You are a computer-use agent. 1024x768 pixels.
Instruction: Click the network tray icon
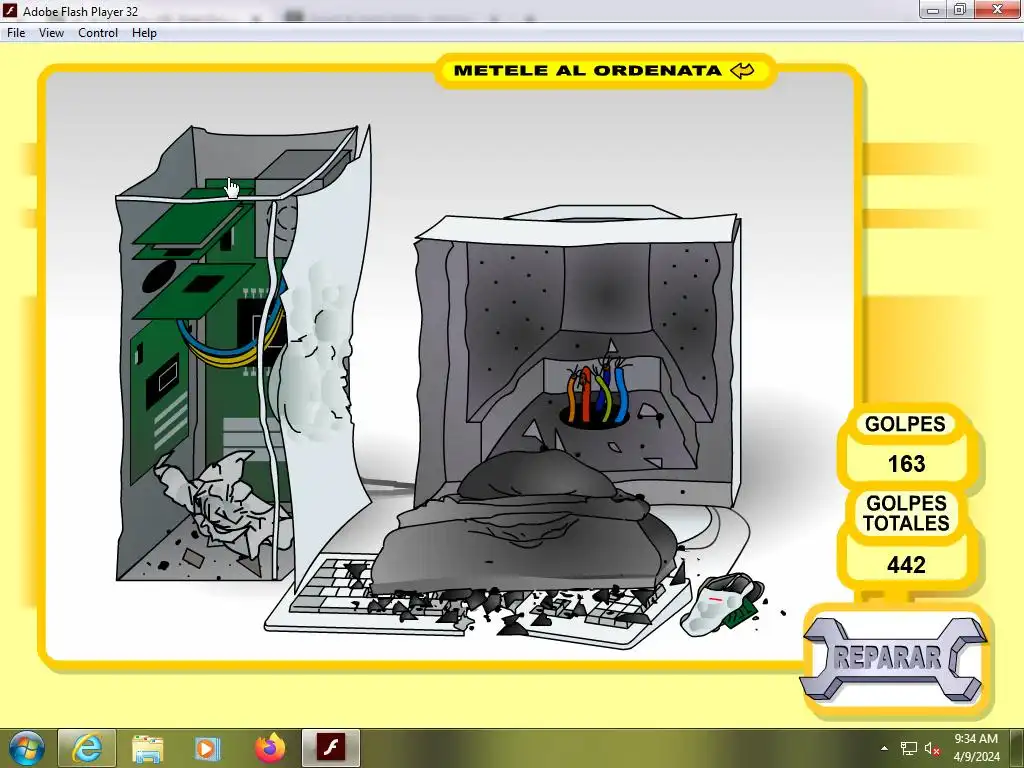pyautogui.click(x=908, y=748)
